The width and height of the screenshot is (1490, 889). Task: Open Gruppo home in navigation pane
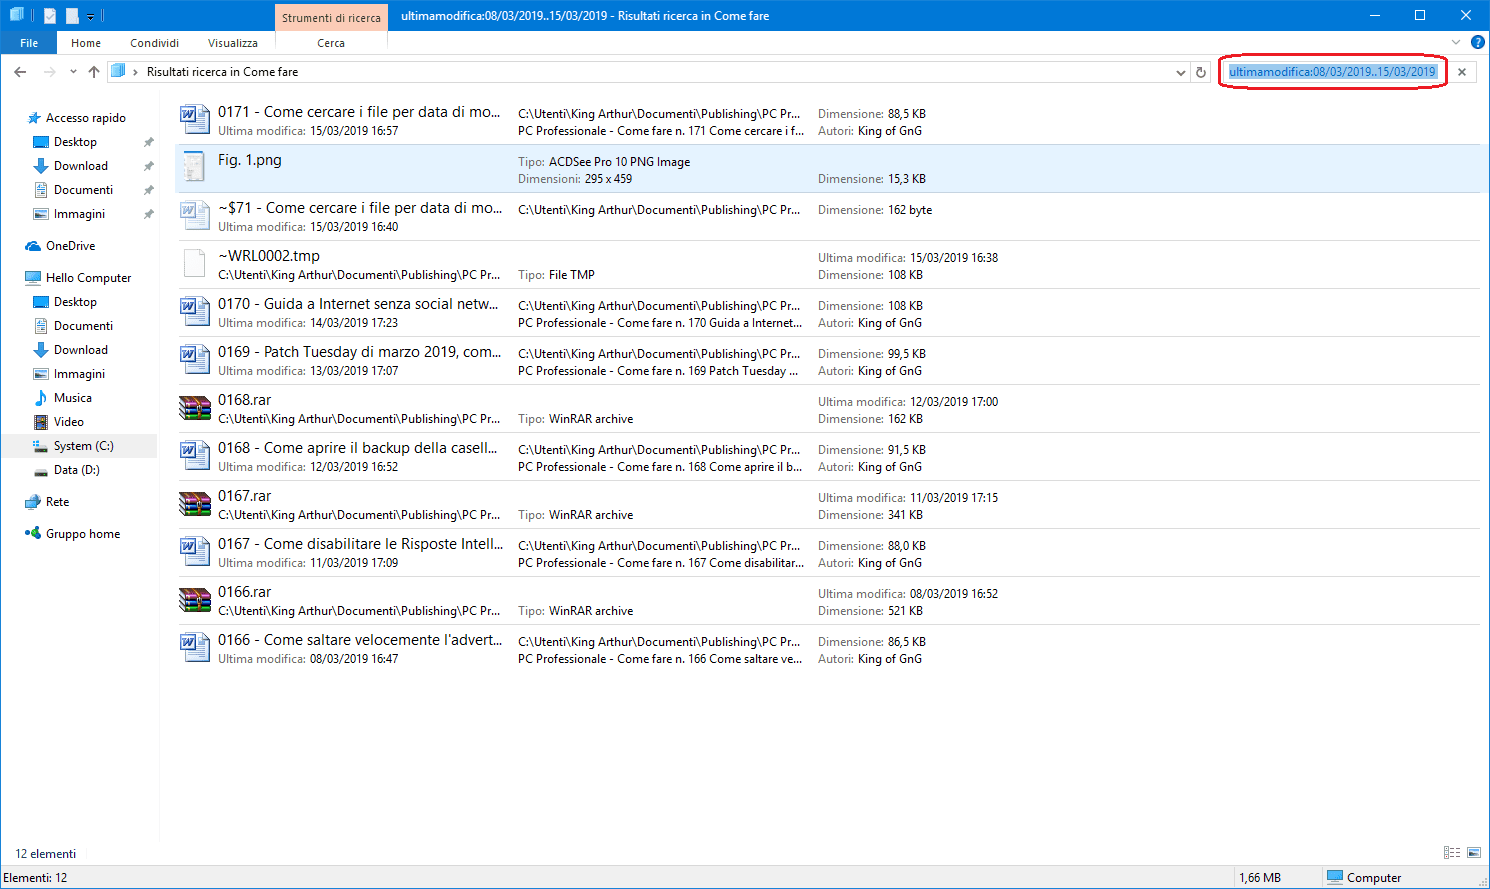point(82,534)
